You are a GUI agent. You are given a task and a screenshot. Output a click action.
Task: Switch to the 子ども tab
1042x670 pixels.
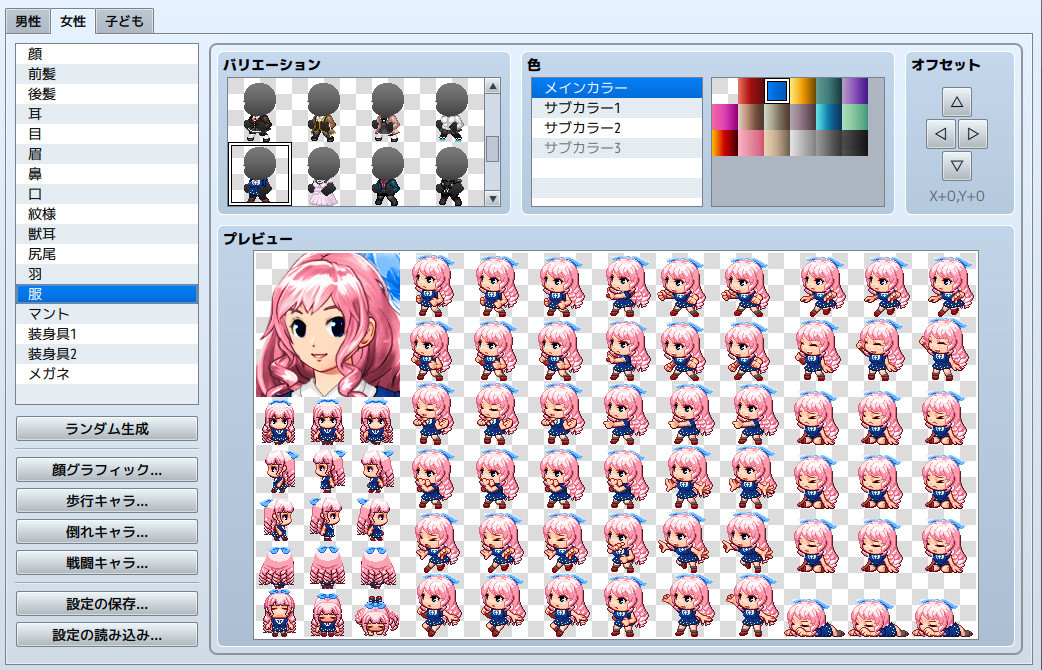126,20
